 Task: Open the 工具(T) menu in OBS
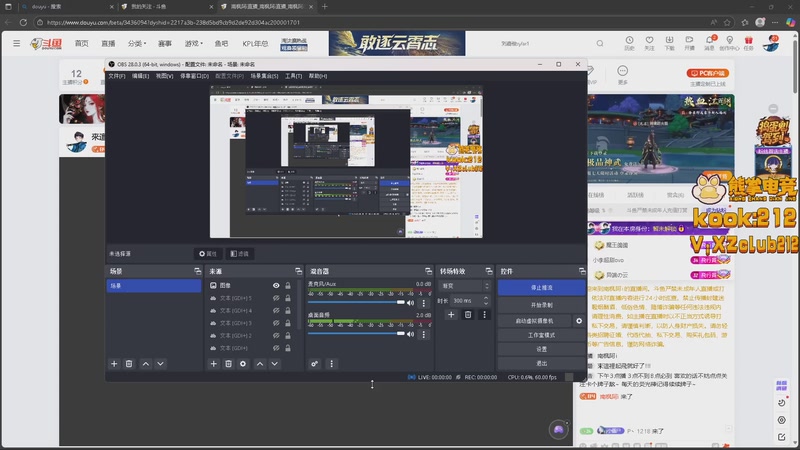click(x=293, y=76)
